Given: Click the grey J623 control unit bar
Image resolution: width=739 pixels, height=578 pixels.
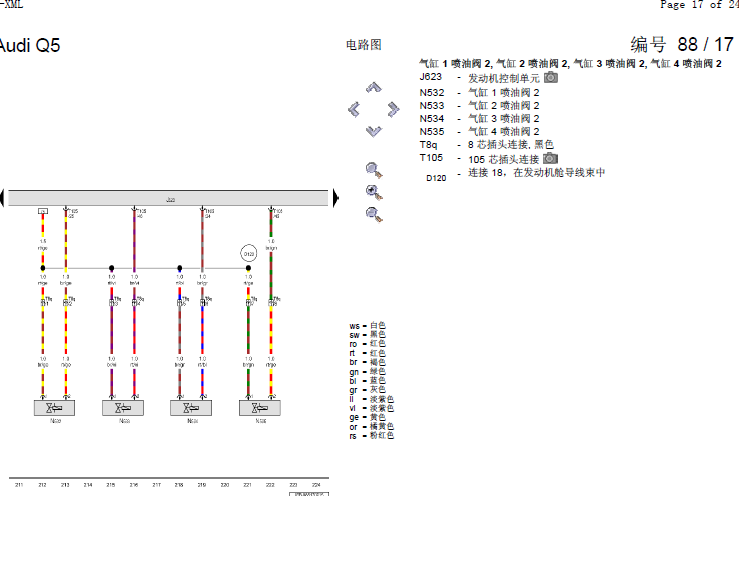Looking at the screenshot, I should pyautogui.click(x=168, y=198).
